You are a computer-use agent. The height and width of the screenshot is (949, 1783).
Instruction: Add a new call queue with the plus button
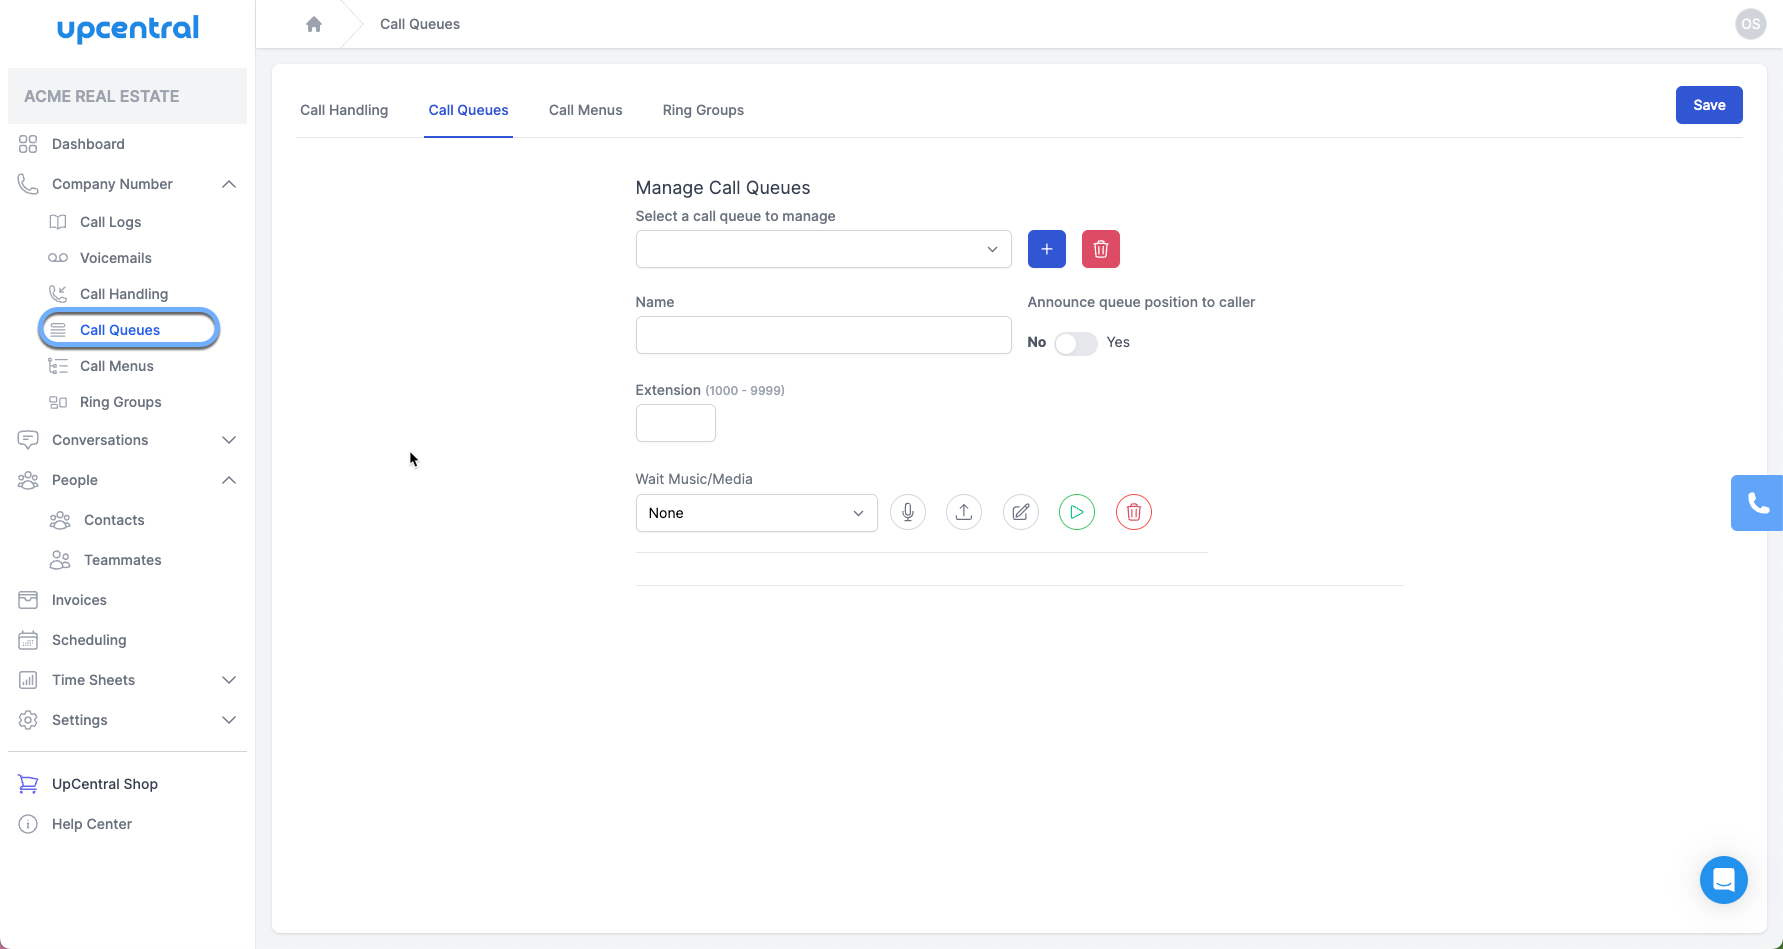pos(1046,249)
